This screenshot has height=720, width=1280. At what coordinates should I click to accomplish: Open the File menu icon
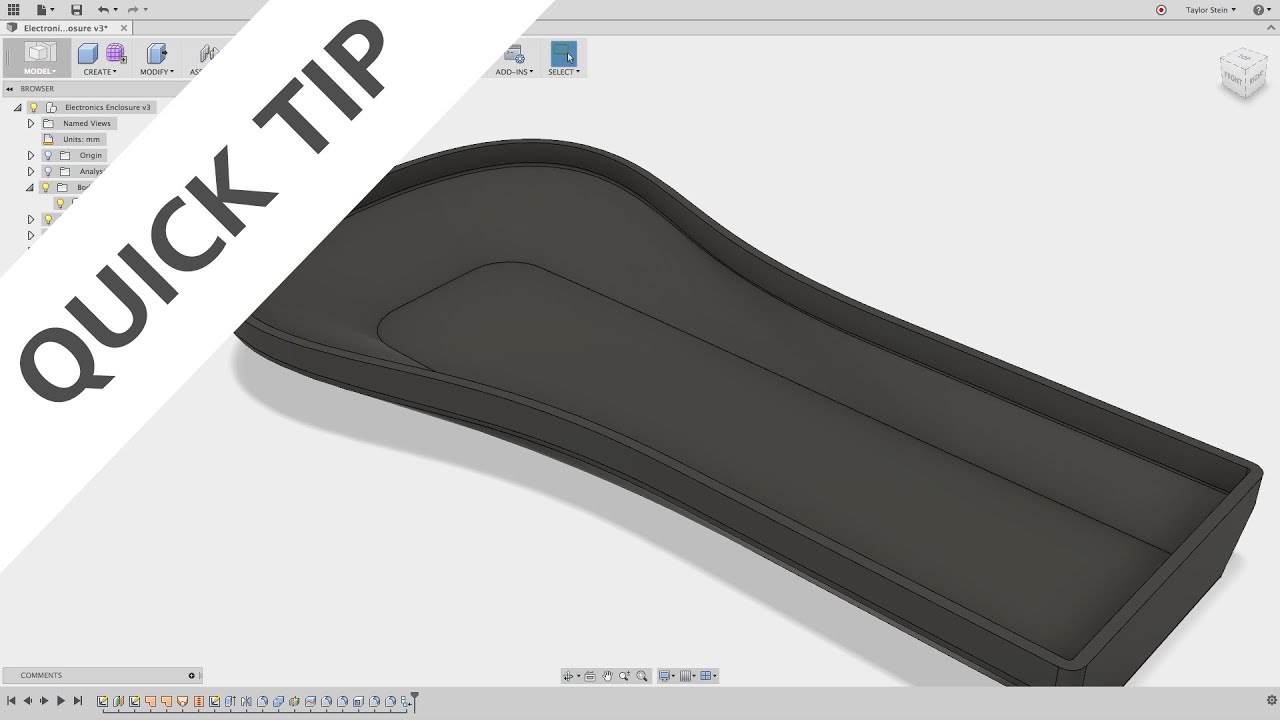tap(44, 10)
